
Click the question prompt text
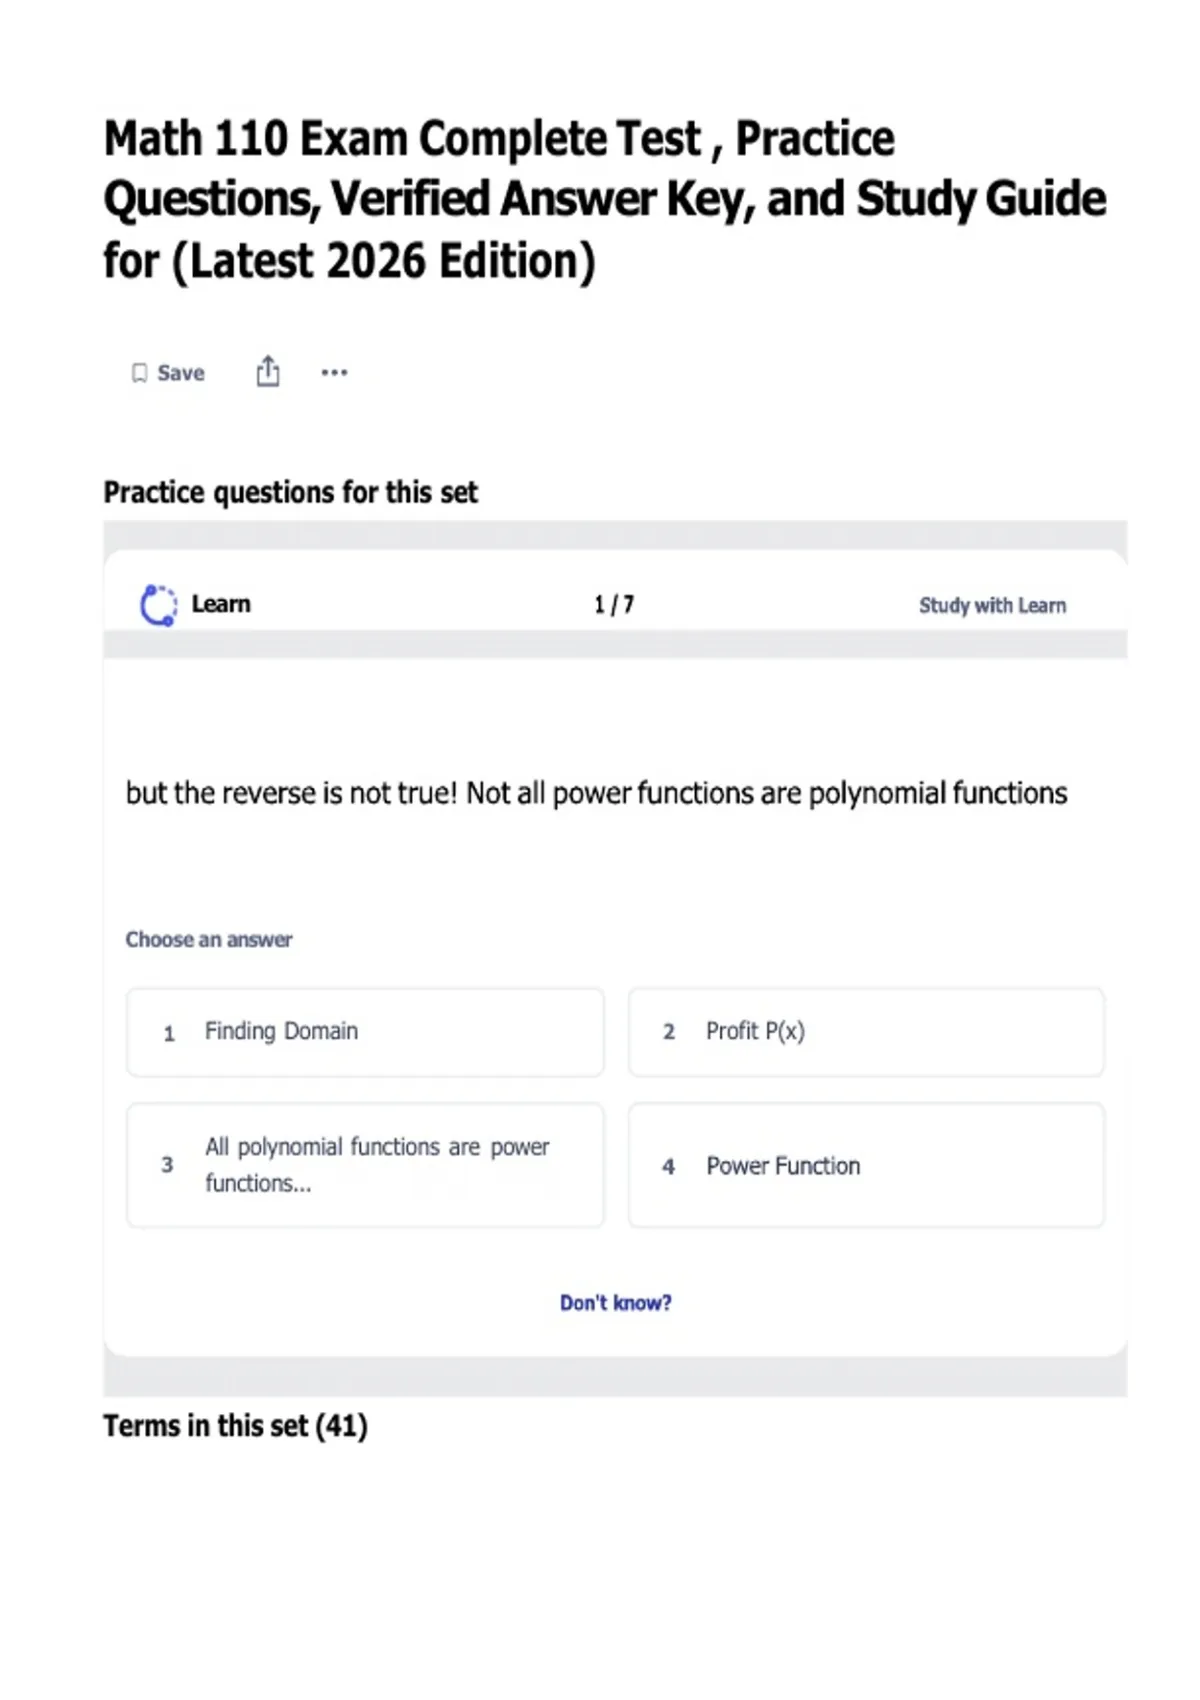596,793
